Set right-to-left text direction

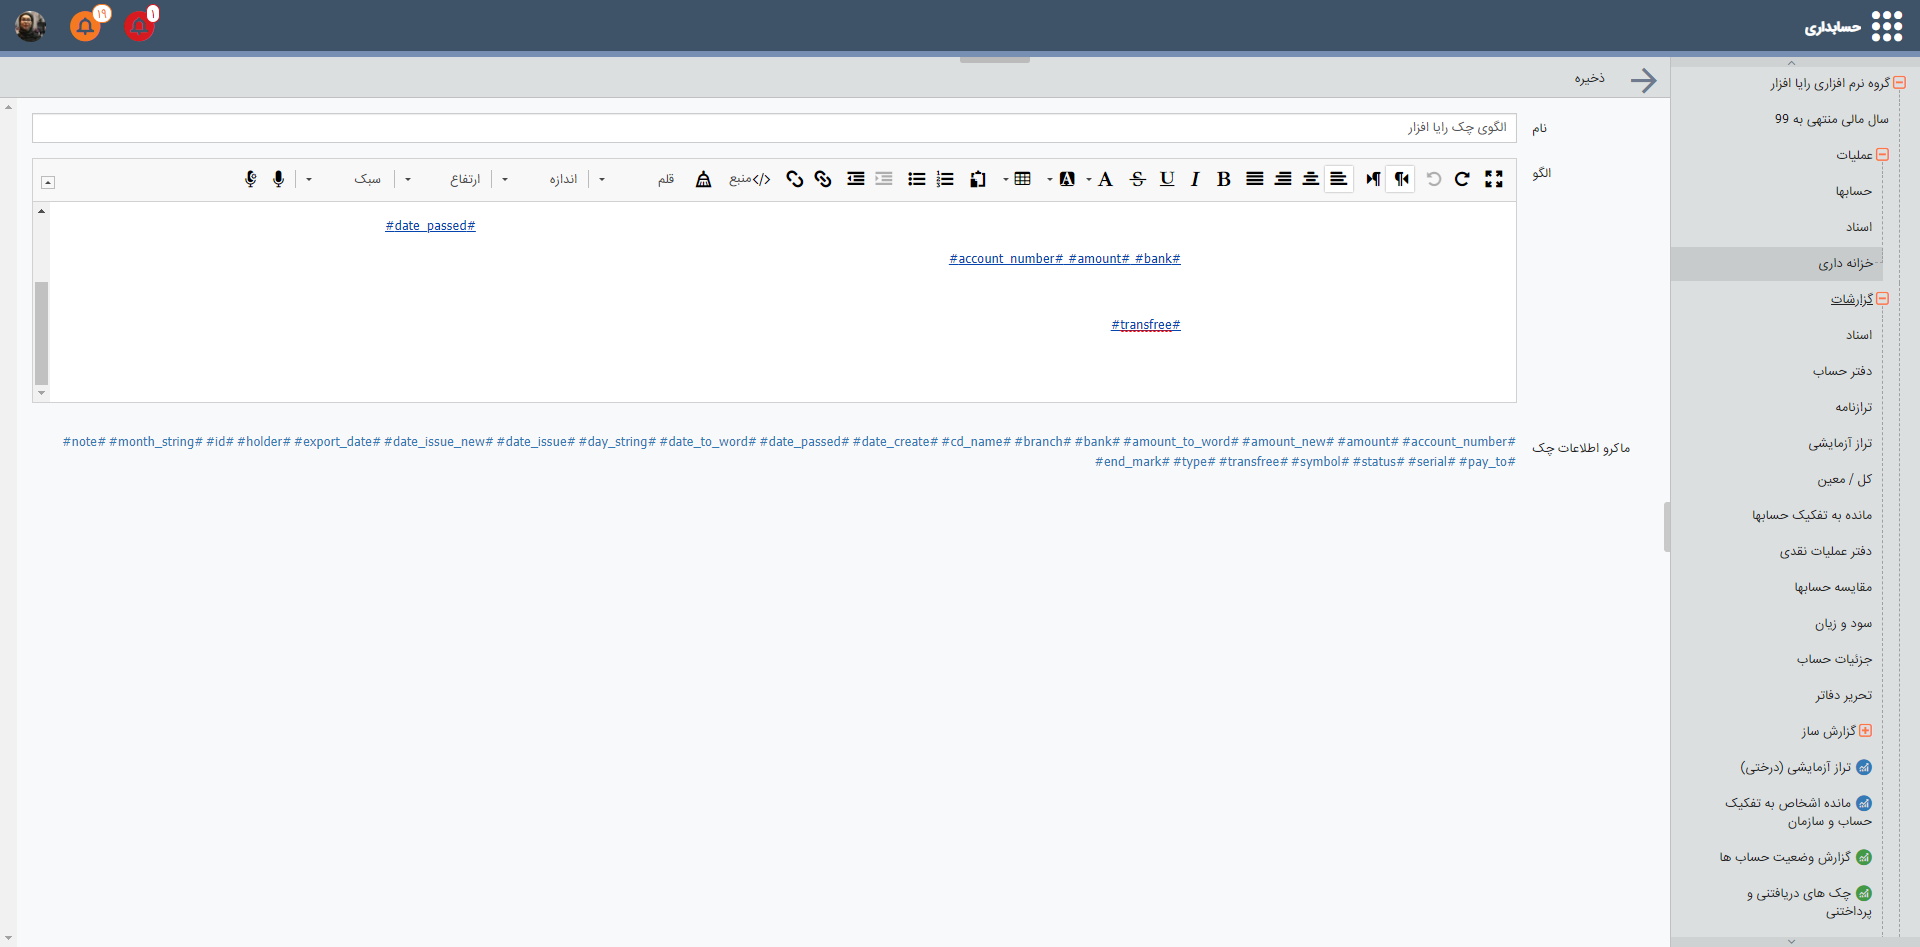click(1401, 179)
